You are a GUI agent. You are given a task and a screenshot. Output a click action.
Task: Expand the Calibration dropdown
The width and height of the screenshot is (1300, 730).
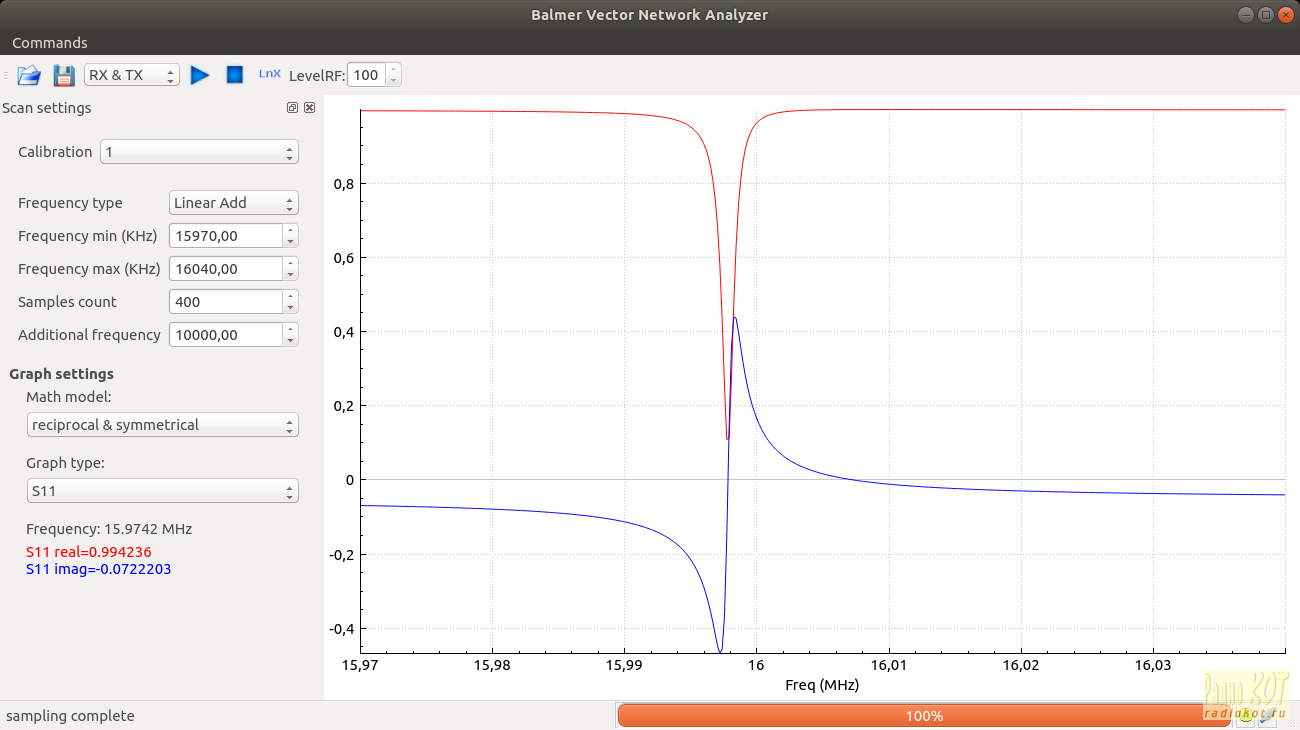(x=199, y=152)
